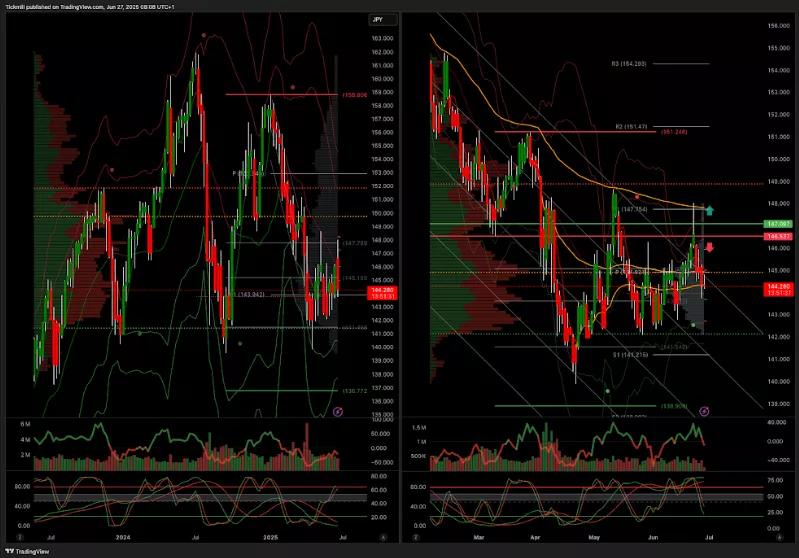Click the purple lightning icon on left chart
Image resolution: width=799 pixels, height=558 pixels.
(337, 410)
